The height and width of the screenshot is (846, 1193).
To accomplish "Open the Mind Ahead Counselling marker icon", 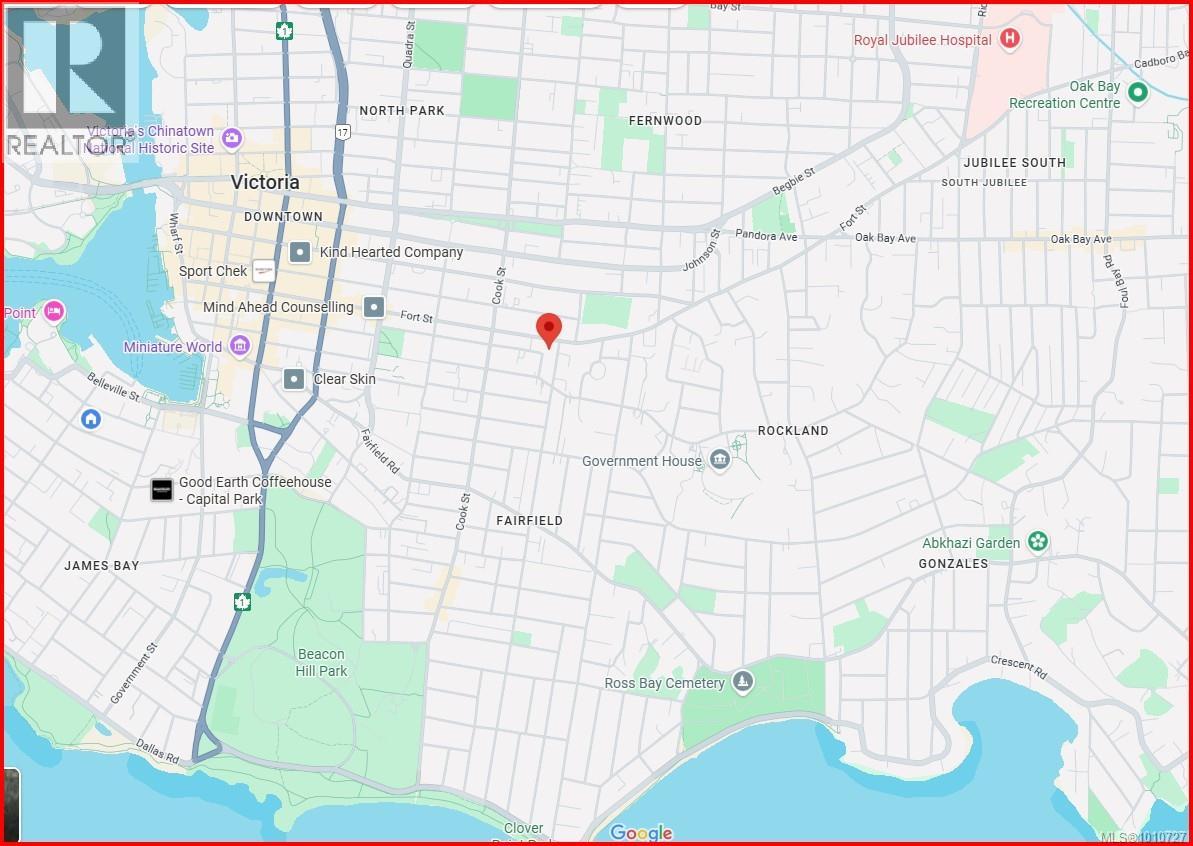I will (374, 307).
